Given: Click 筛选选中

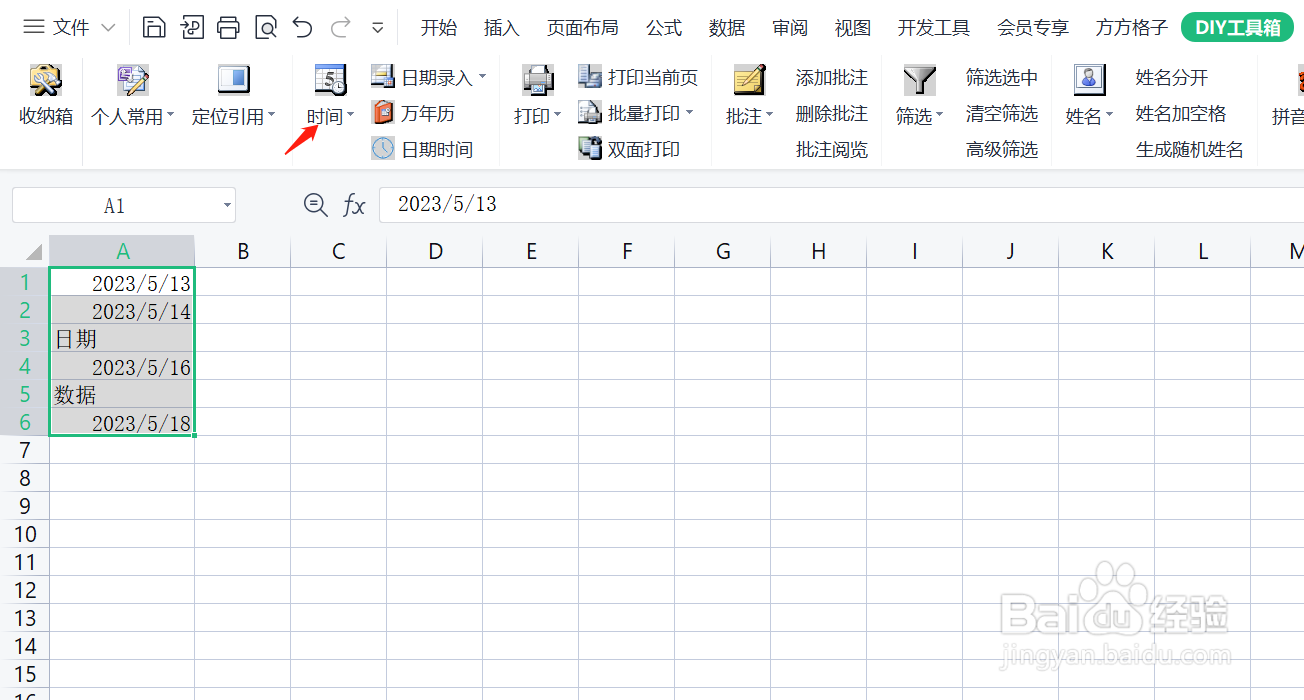Looking at the screenshot, I should tap(1002, 77).
